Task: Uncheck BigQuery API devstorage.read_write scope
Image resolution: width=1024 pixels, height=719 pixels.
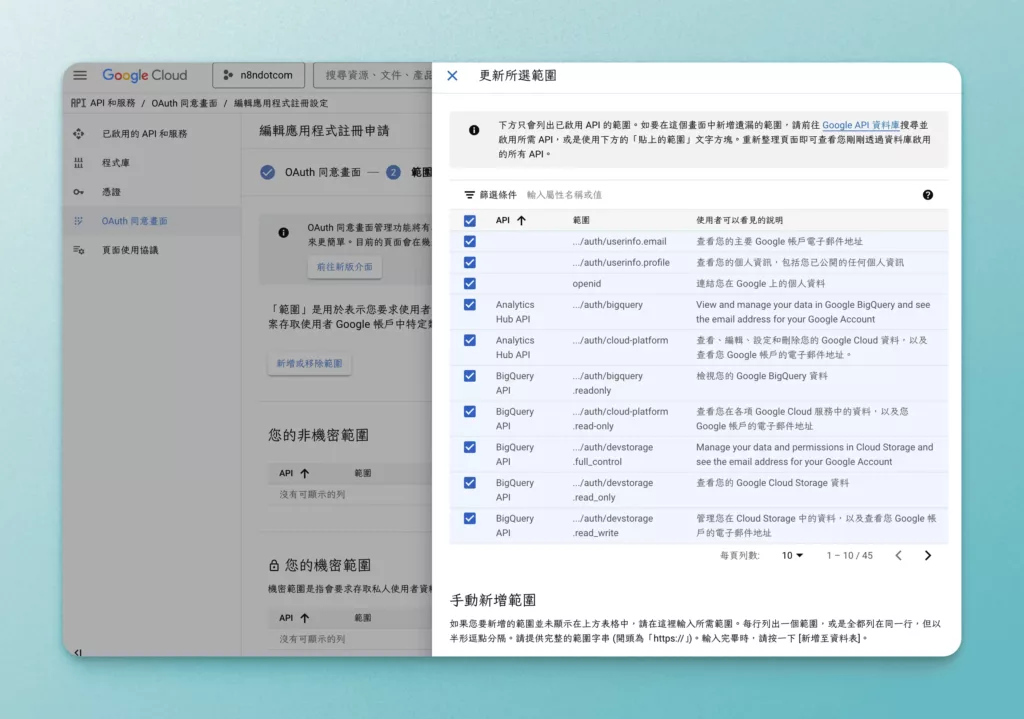Action: [x=470, y=519]
